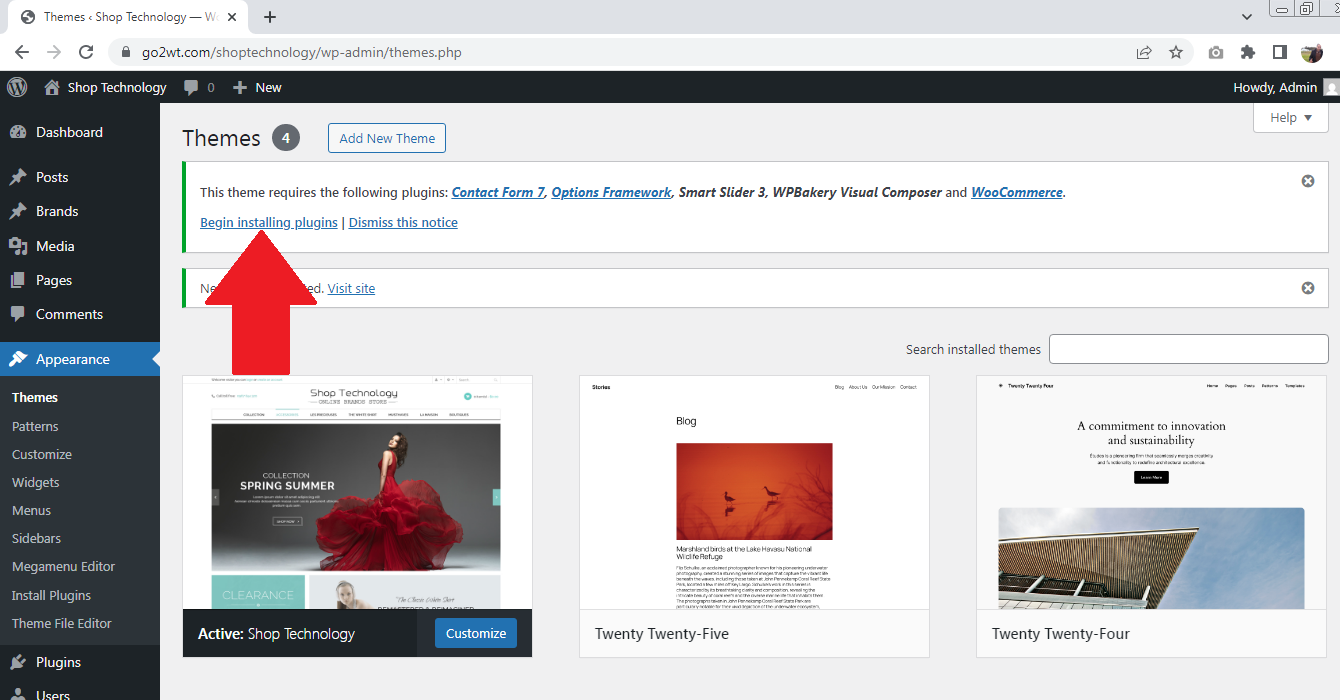Dismiss the required plugins notice with X

click(x=1307, y=181)
